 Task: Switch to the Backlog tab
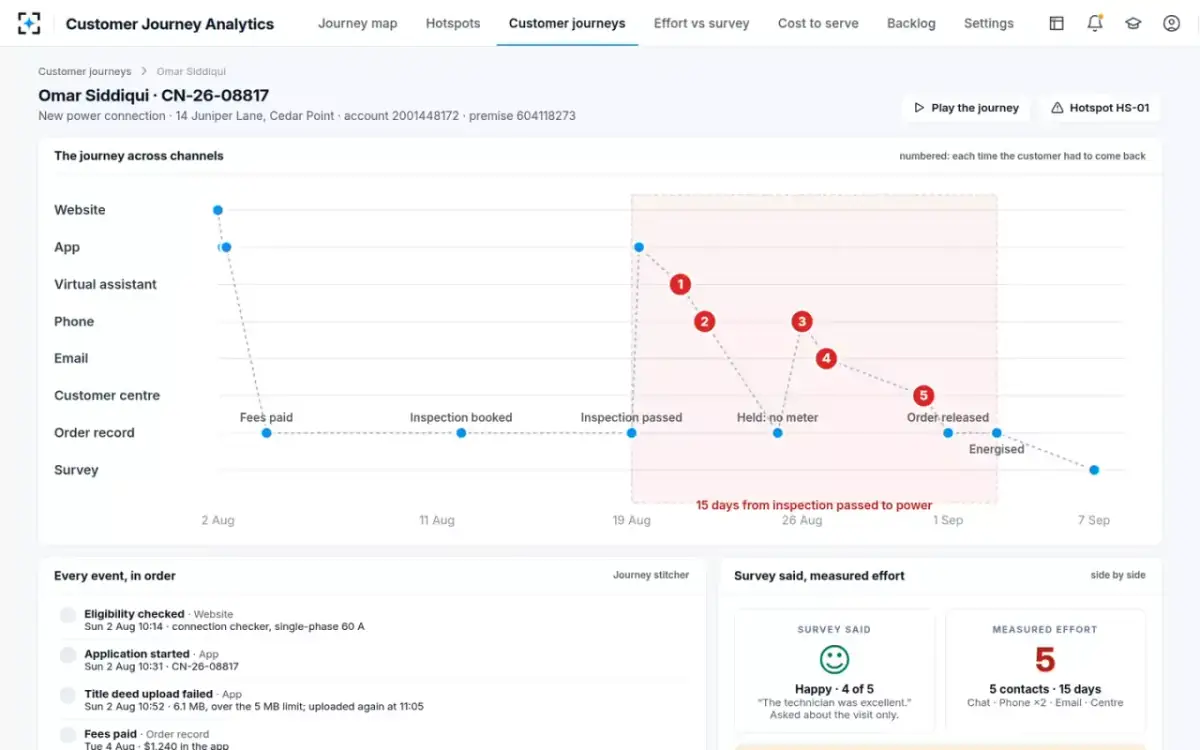tap(911, 23)
